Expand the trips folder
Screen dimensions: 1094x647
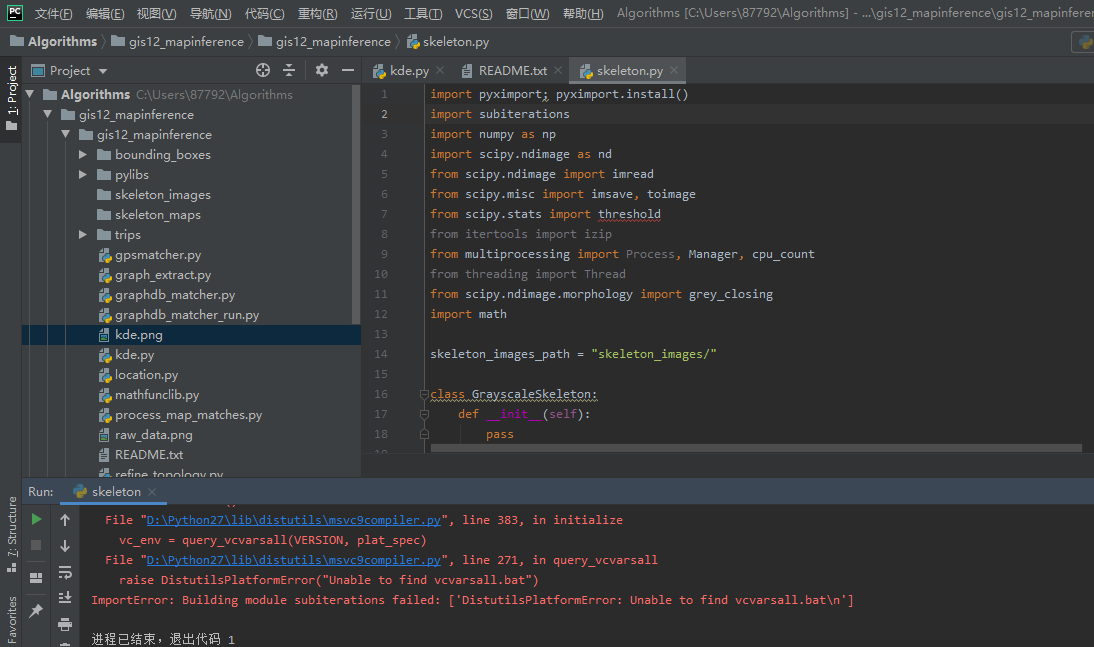[x=82, y=235]
